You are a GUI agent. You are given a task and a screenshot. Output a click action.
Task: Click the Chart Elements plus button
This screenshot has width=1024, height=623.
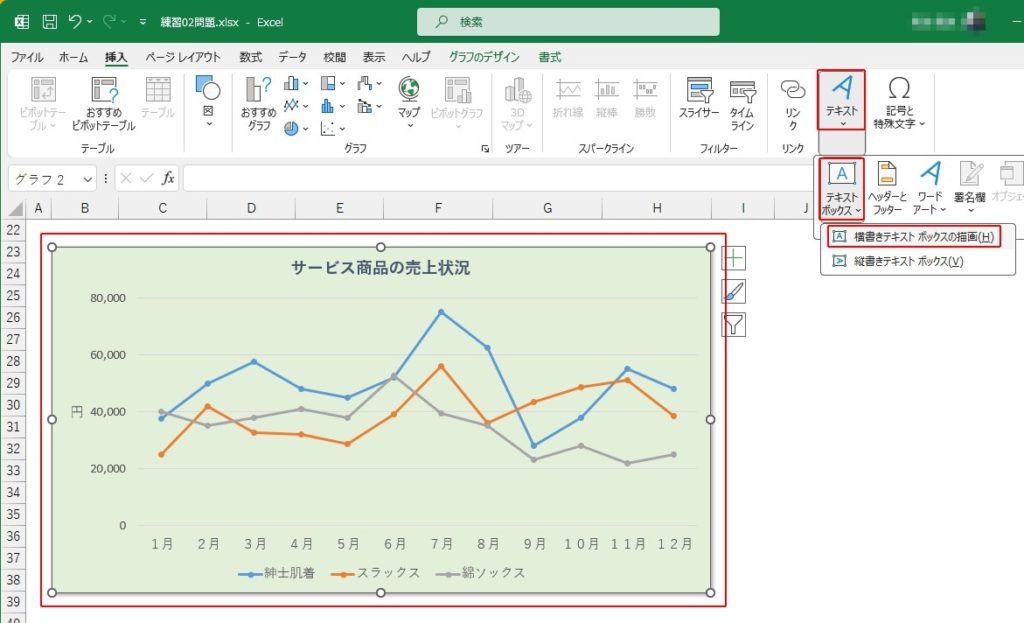[734, 258]
